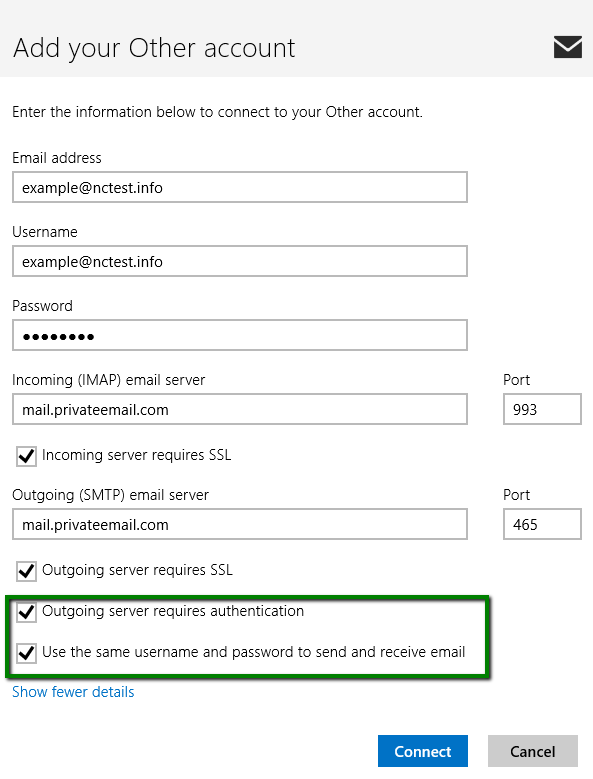The width and height of the screenshot is (593, 779).
Task: Select the Password input field
Action: coord(240,335)
